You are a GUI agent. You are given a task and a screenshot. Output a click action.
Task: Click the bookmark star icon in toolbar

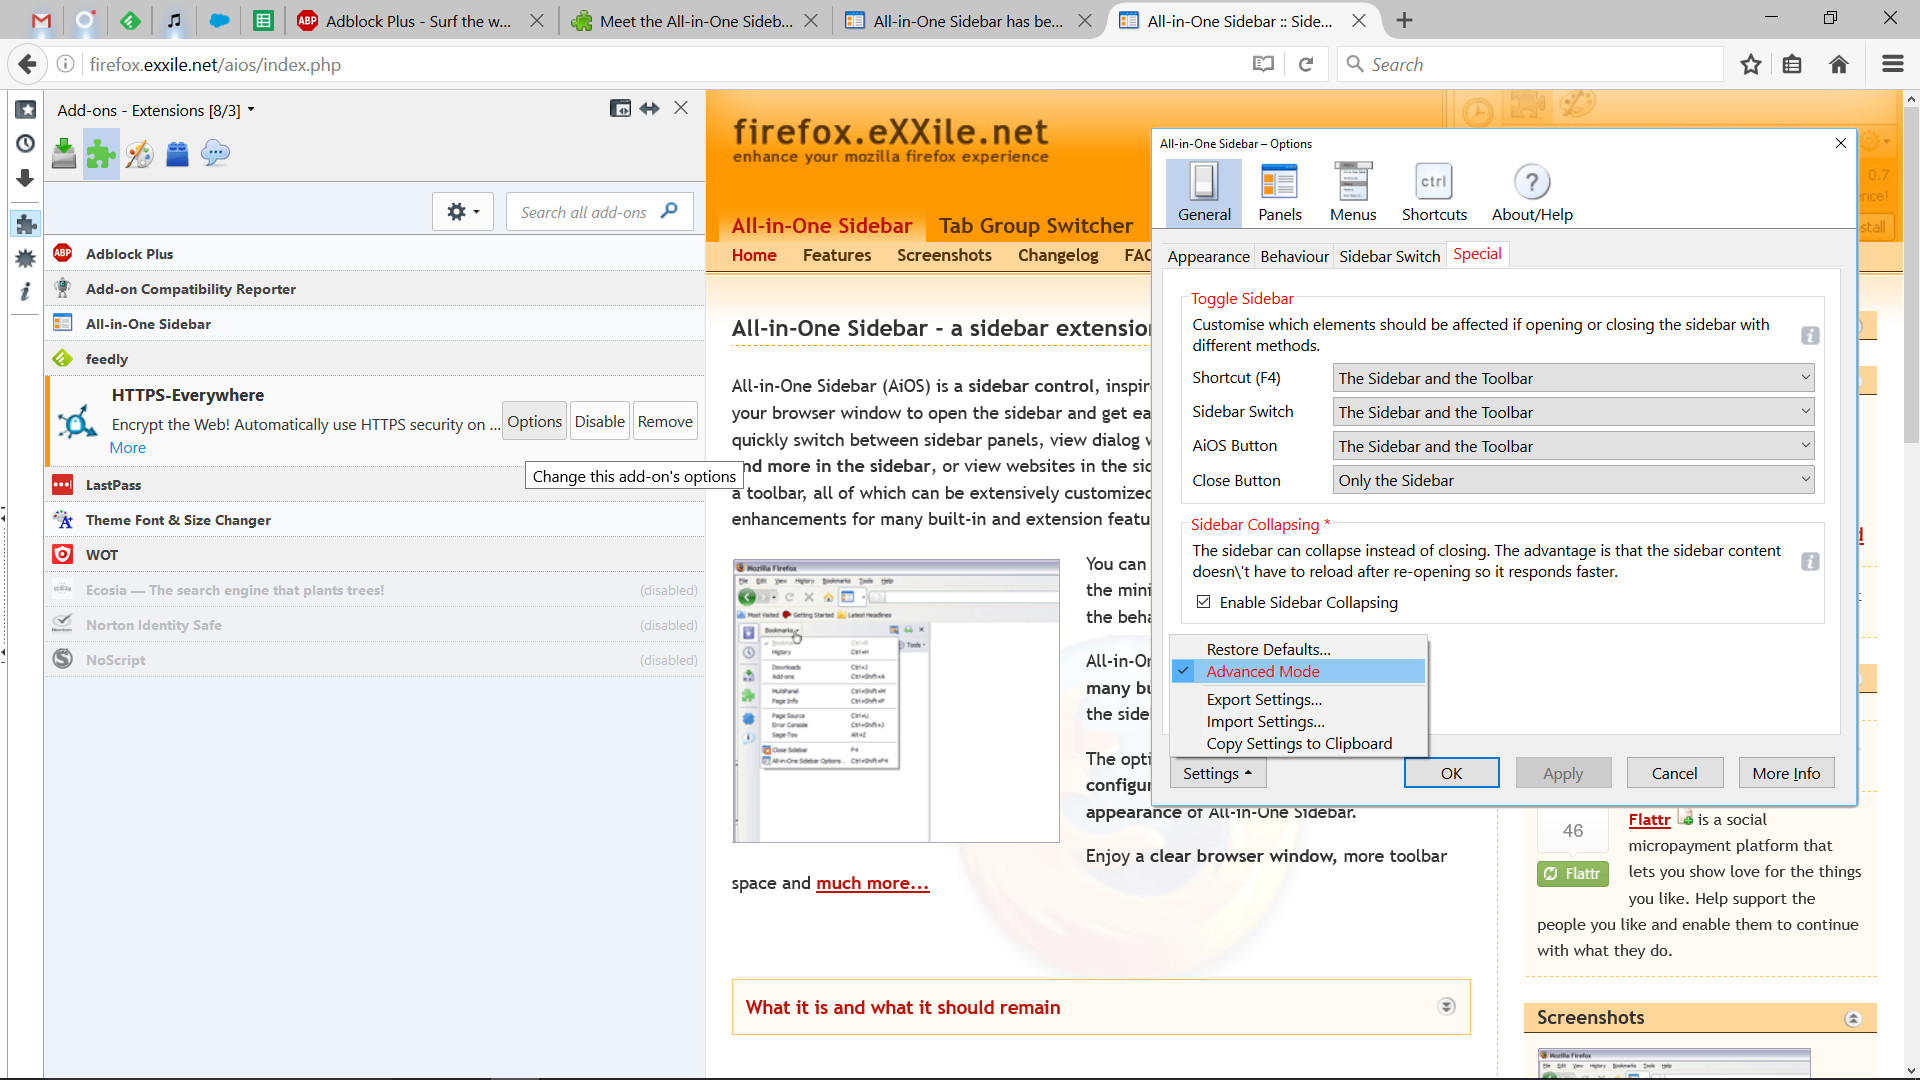pos(1751,64)
